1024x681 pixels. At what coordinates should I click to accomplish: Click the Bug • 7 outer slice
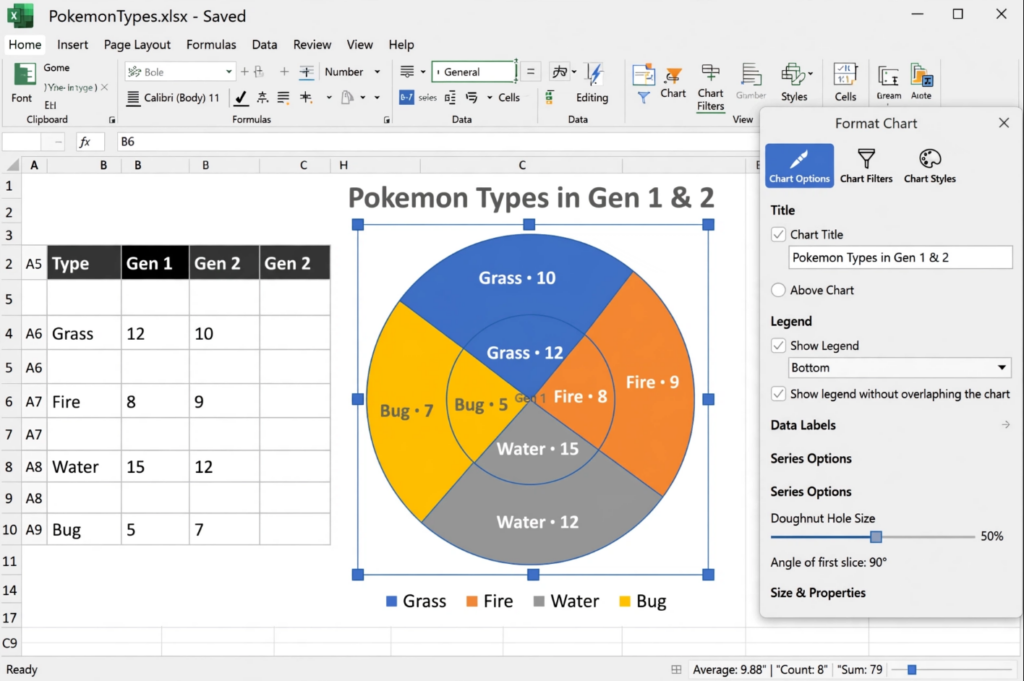[406, 411]
